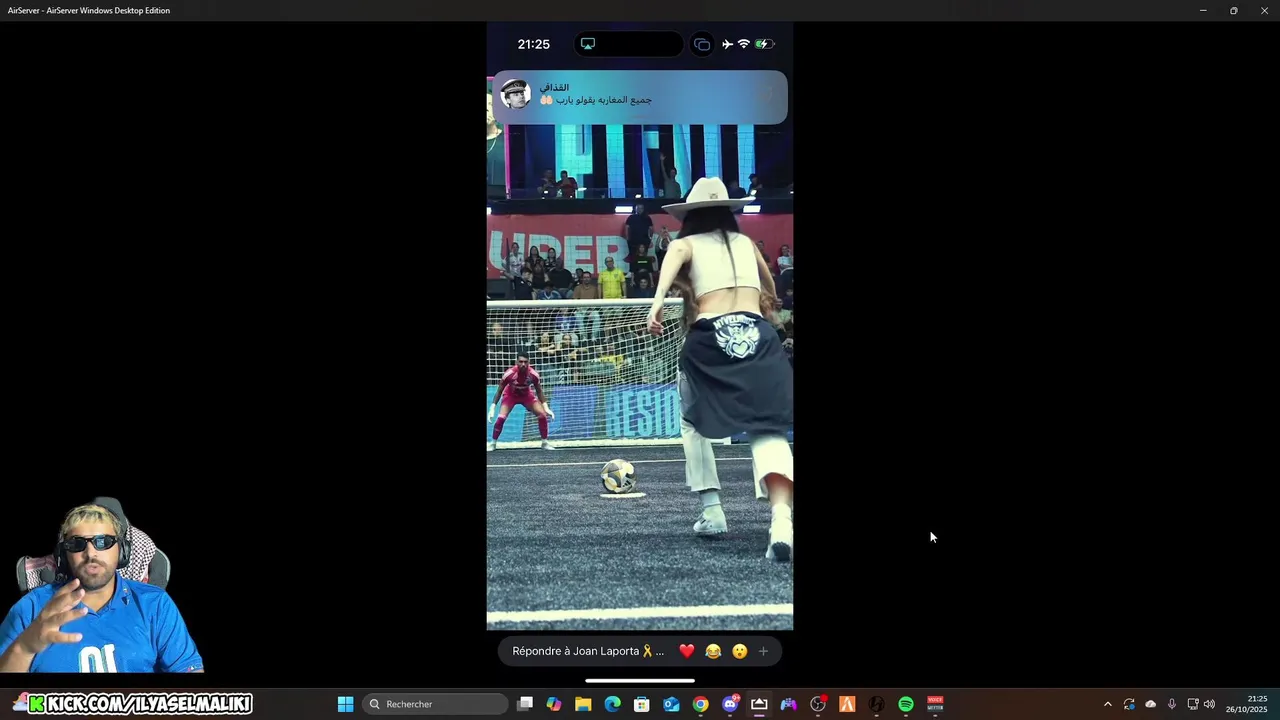Image resolution: width=1280 pixels, height=720 pixels.
Task: Open the black circular app icon in taskbar
Action: [876, 704]
